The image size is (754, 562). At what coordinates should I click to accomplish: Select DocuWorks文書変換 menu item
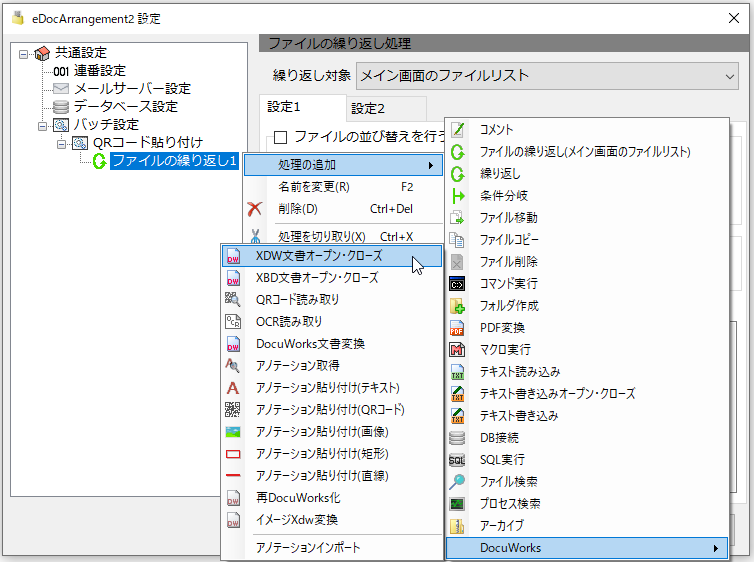(x=332, y=344)
